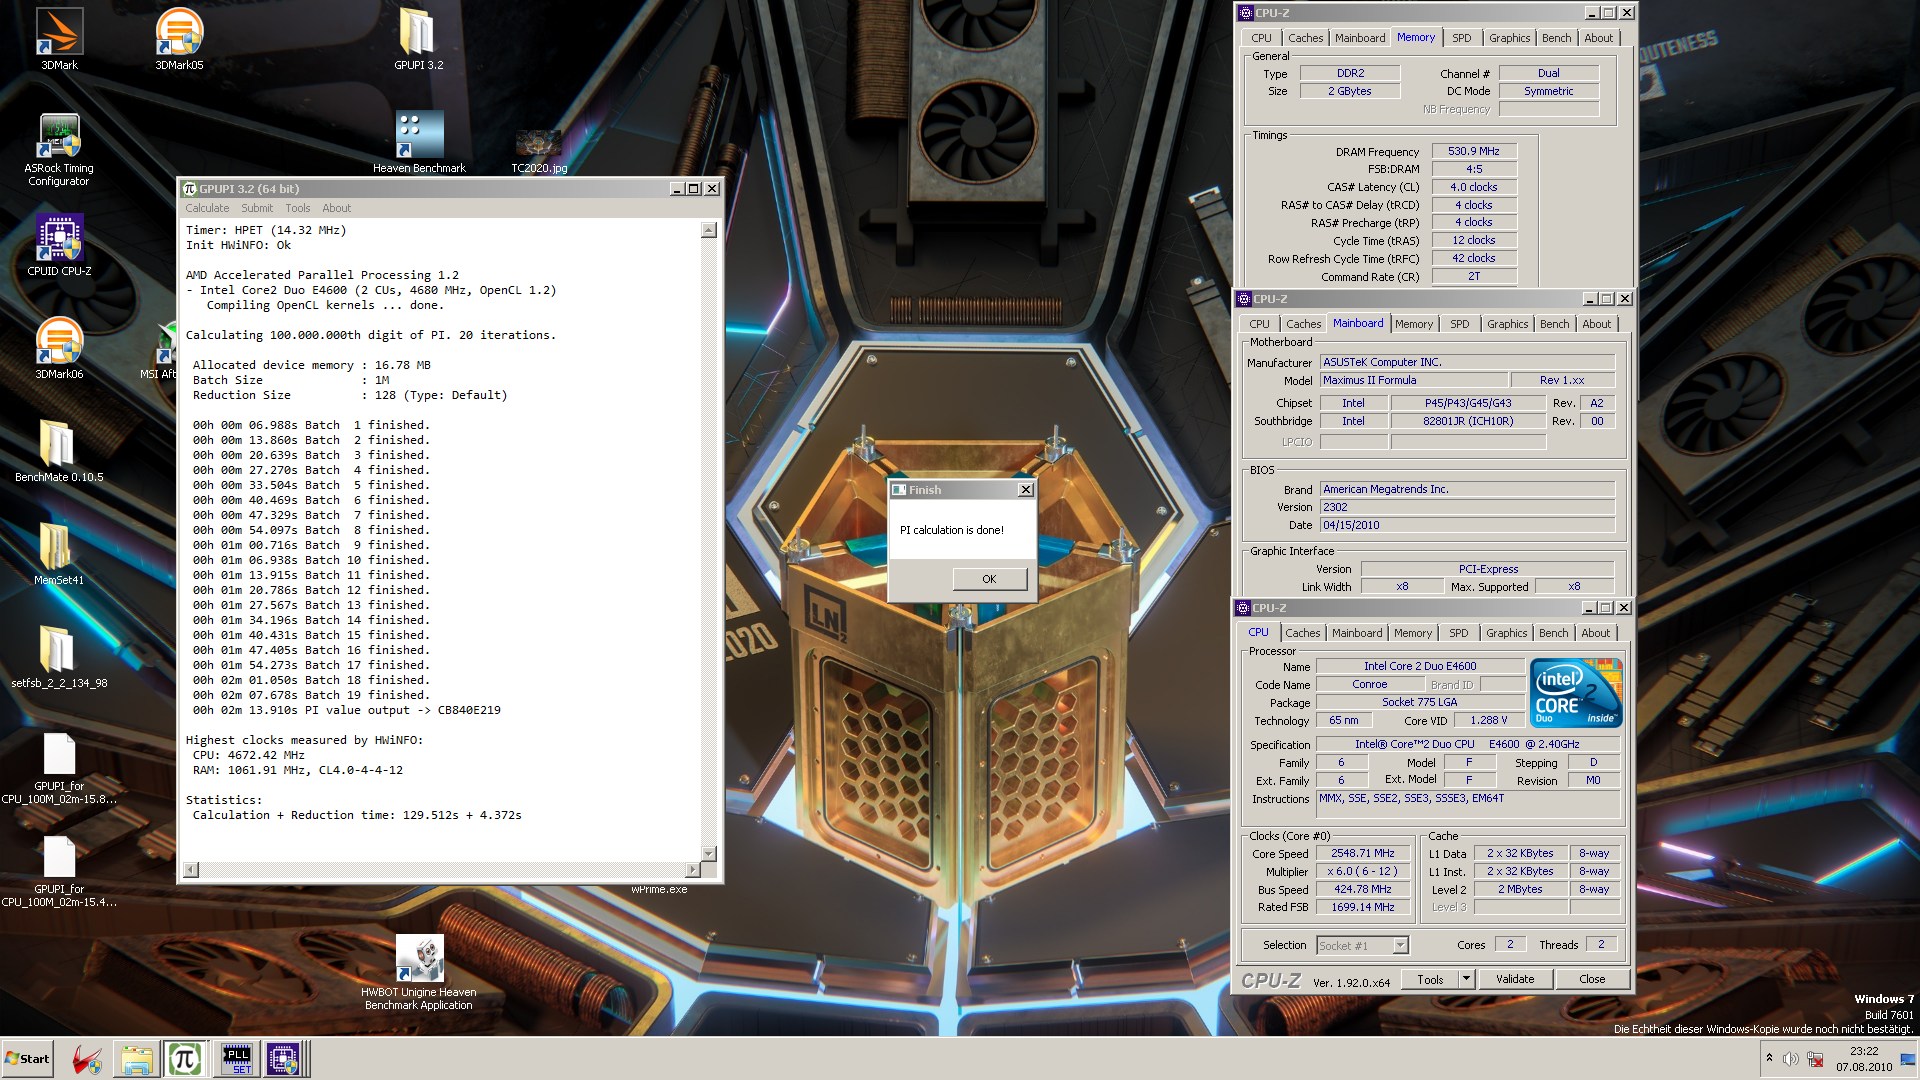The image size is (1920, 1080).
Task: Click OK in the Finish dialog
Action: (988, 579)
